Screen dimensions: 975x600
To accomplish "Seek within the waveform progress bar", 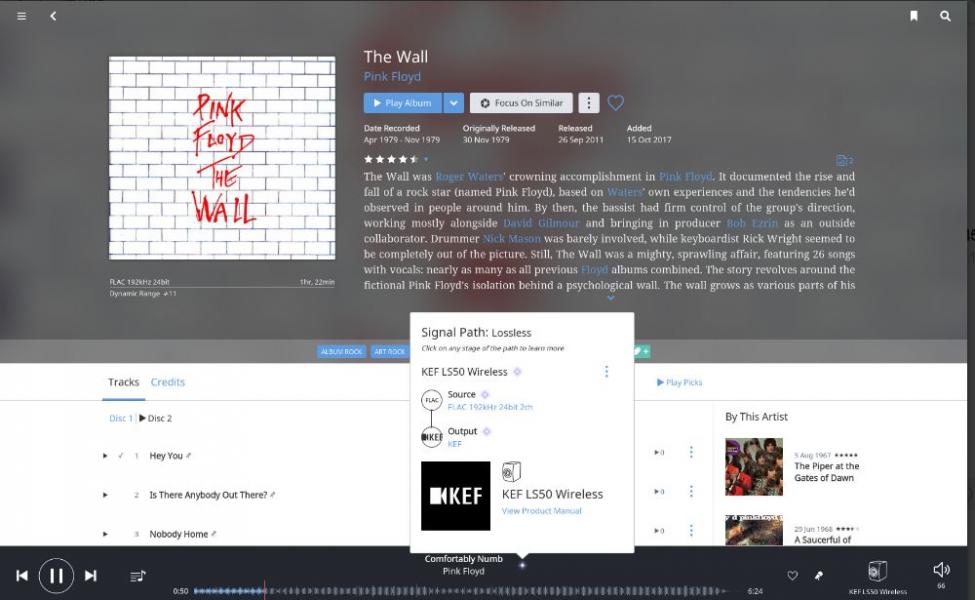I will click(x=461, y=591).
